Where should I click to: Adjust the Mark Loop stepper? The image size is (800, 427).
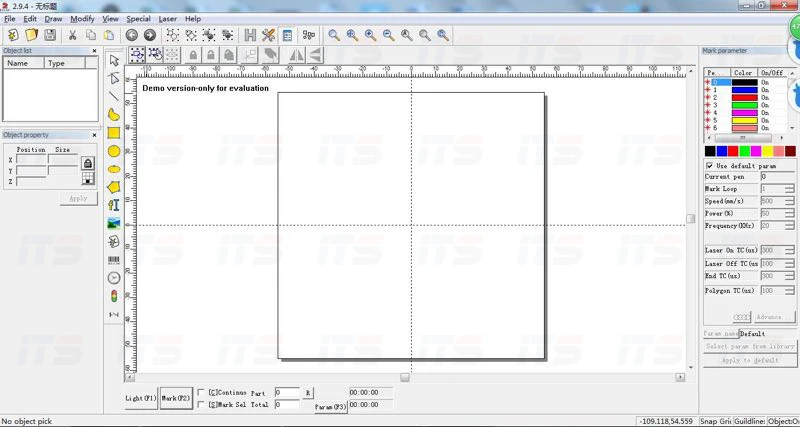789,189
